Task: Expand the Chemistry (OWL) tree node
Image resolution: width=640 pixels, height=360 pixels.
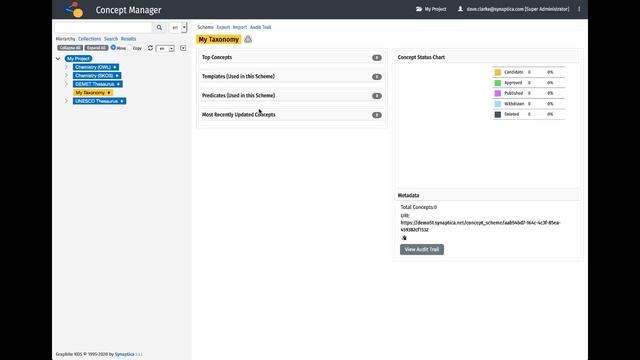Action: pyautogui.click(x=67, y=67)
